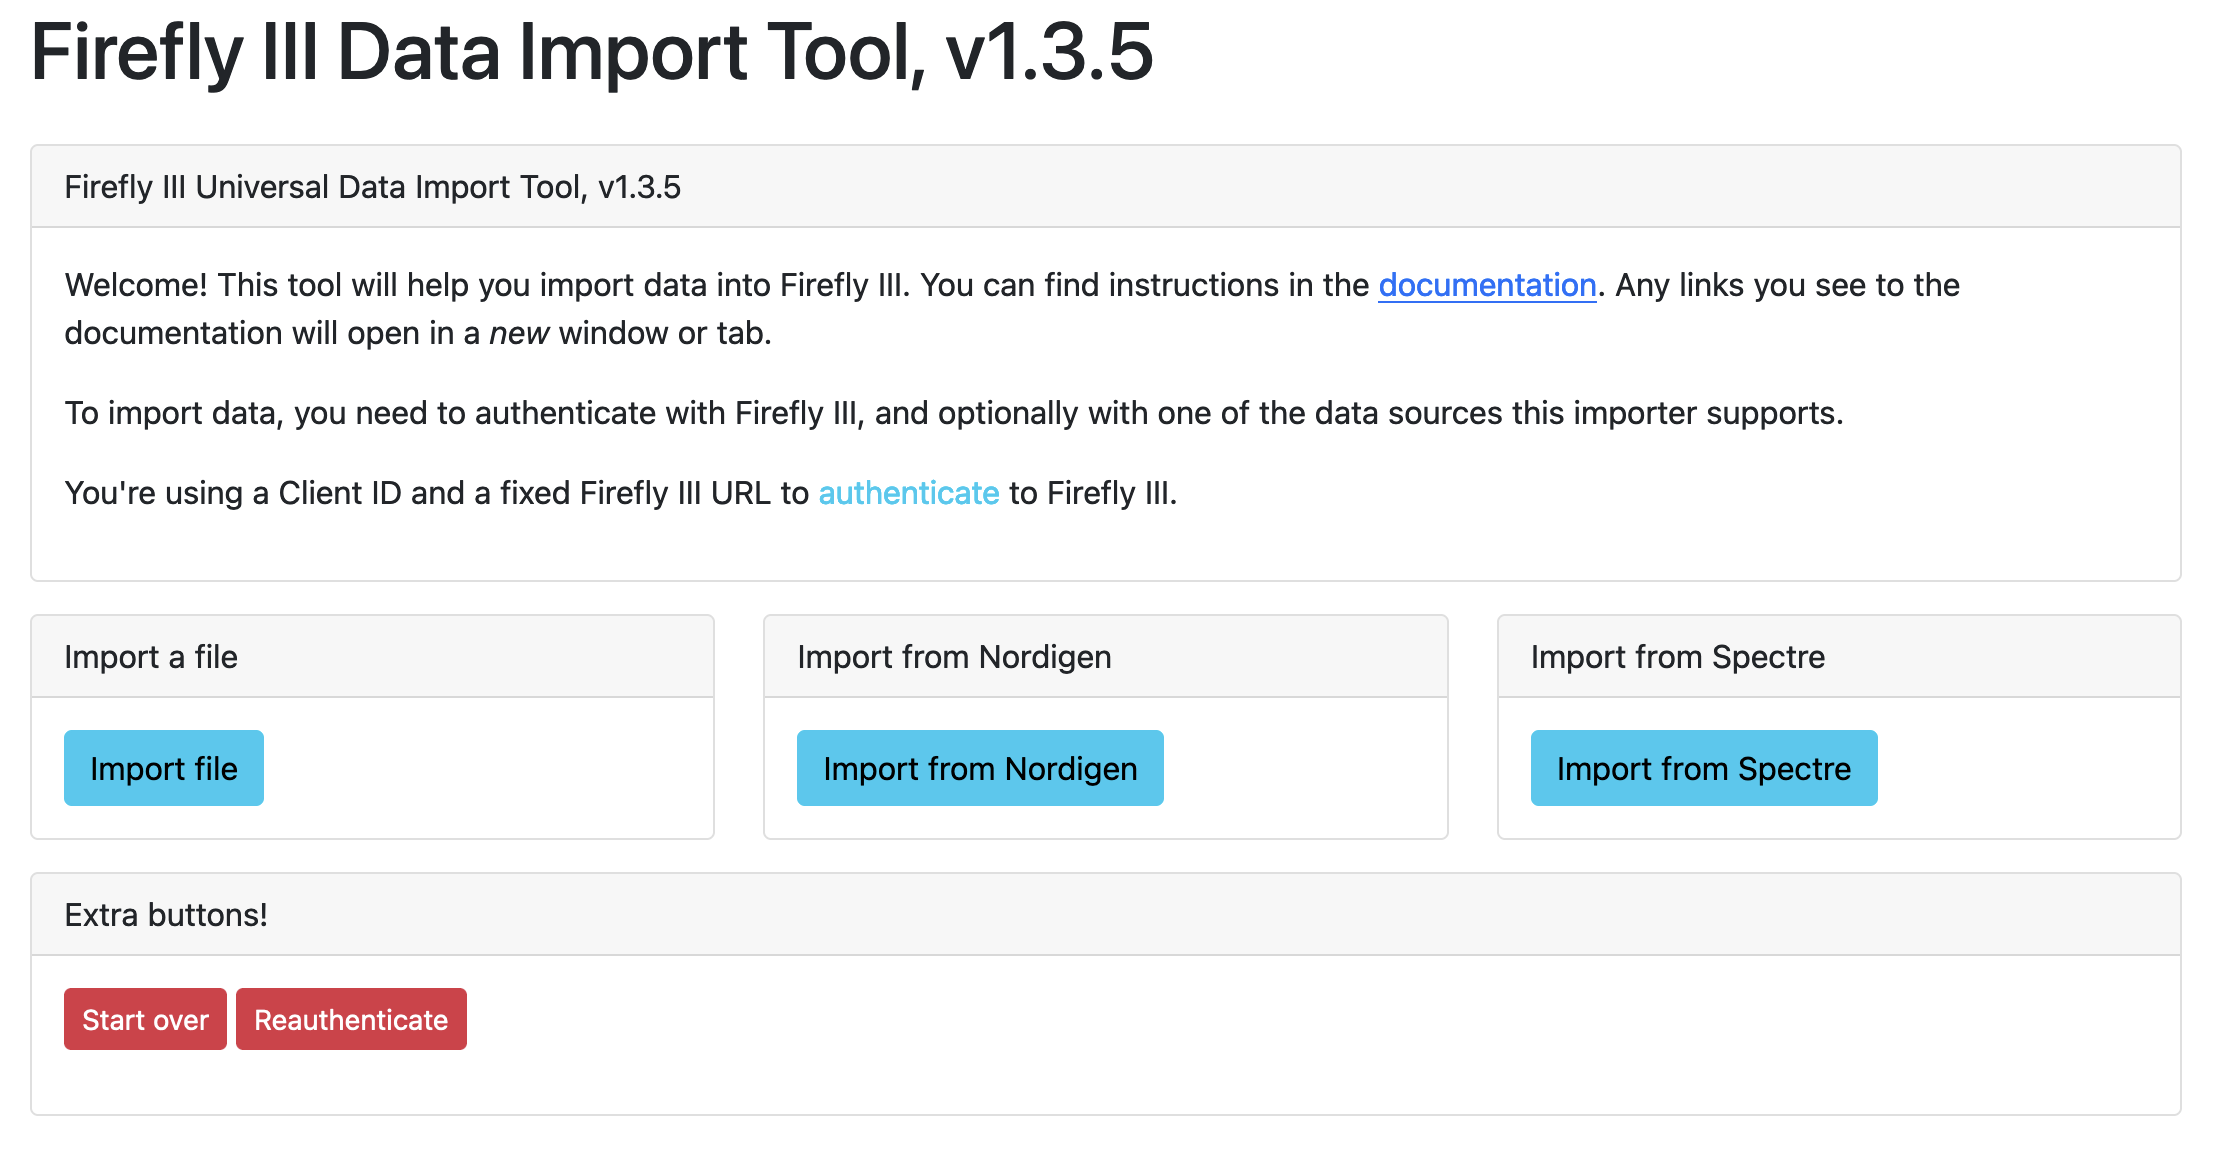Click the Extra buttons panel header

pos(166,914)
